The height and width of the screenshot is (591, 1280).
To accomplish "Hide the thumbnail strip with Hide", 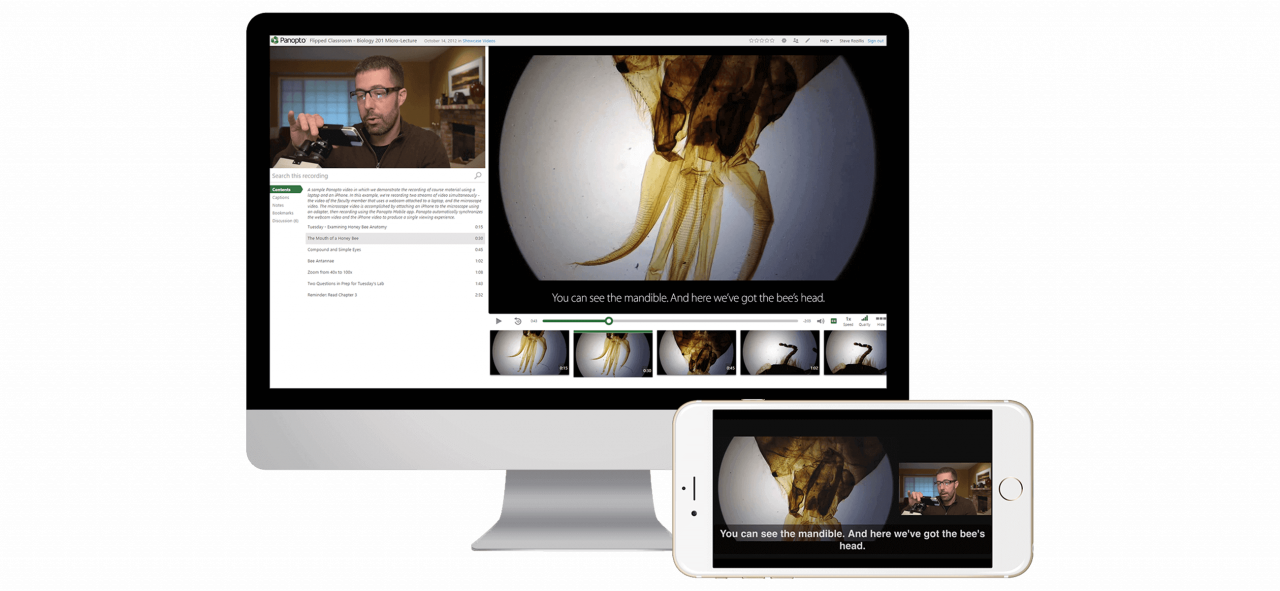I will 880,320.
